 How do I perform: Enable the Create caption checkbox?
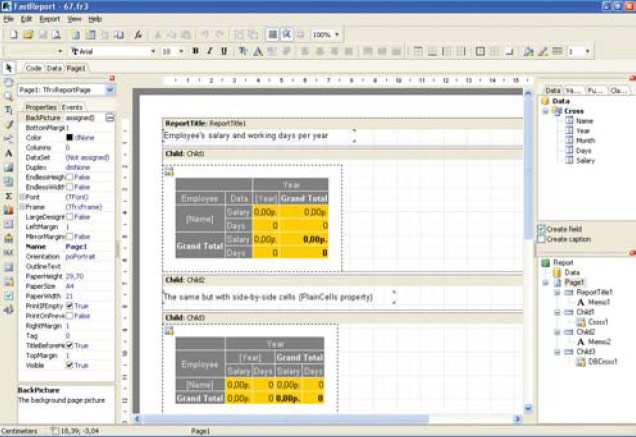point(542,240)
